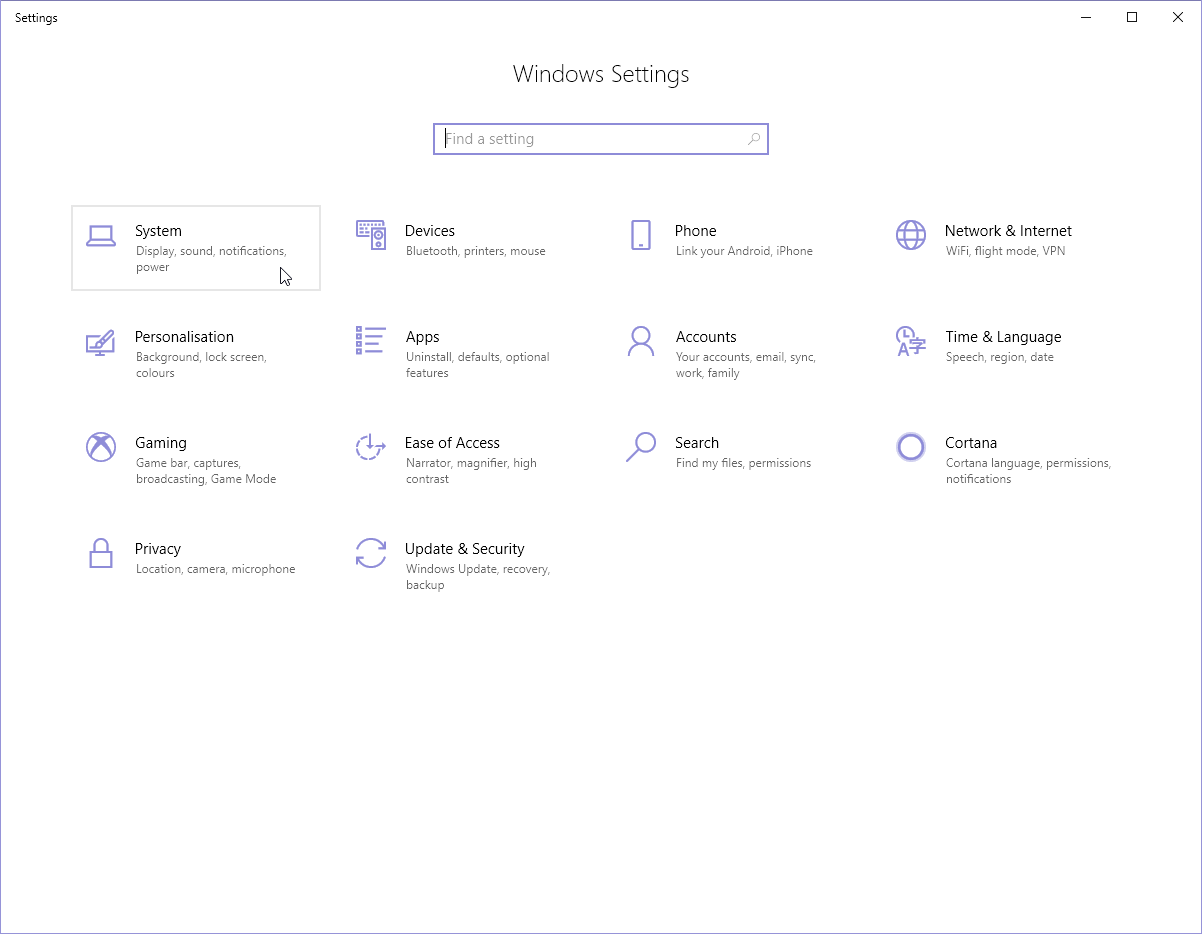Click the System laptop icon

[x=101, y=236]
